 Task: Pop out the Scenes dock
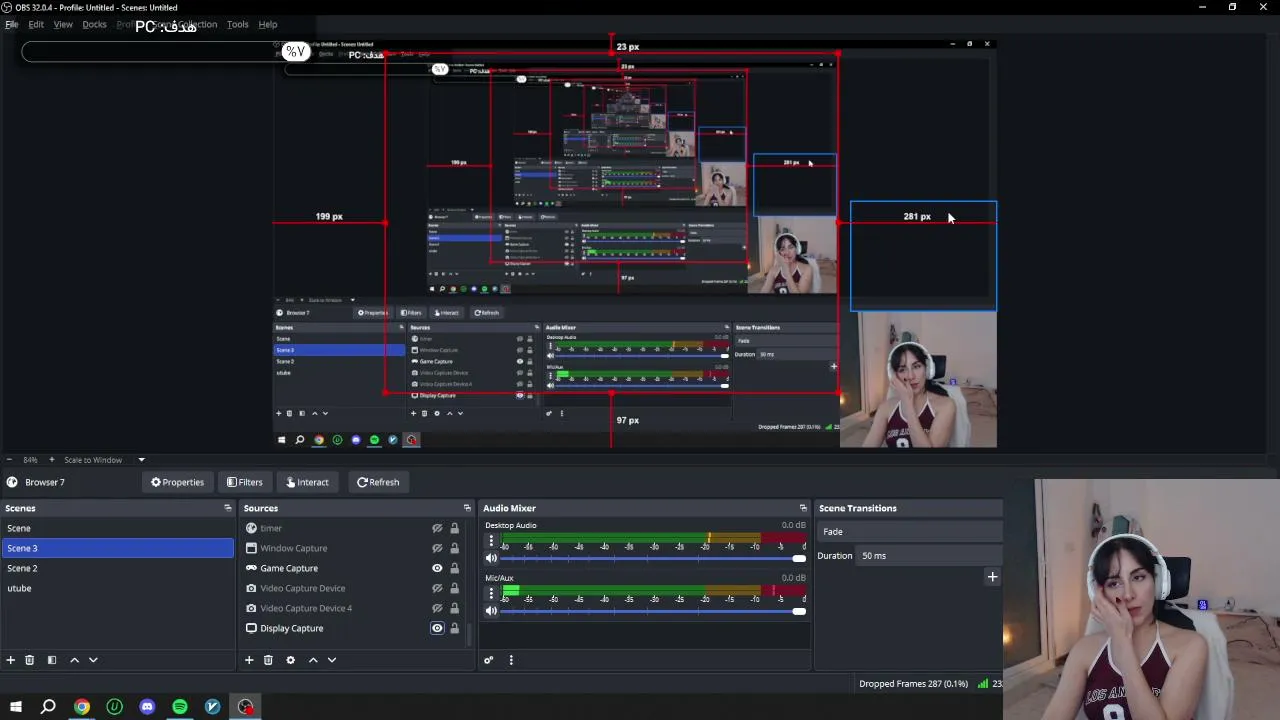[228, 508]
